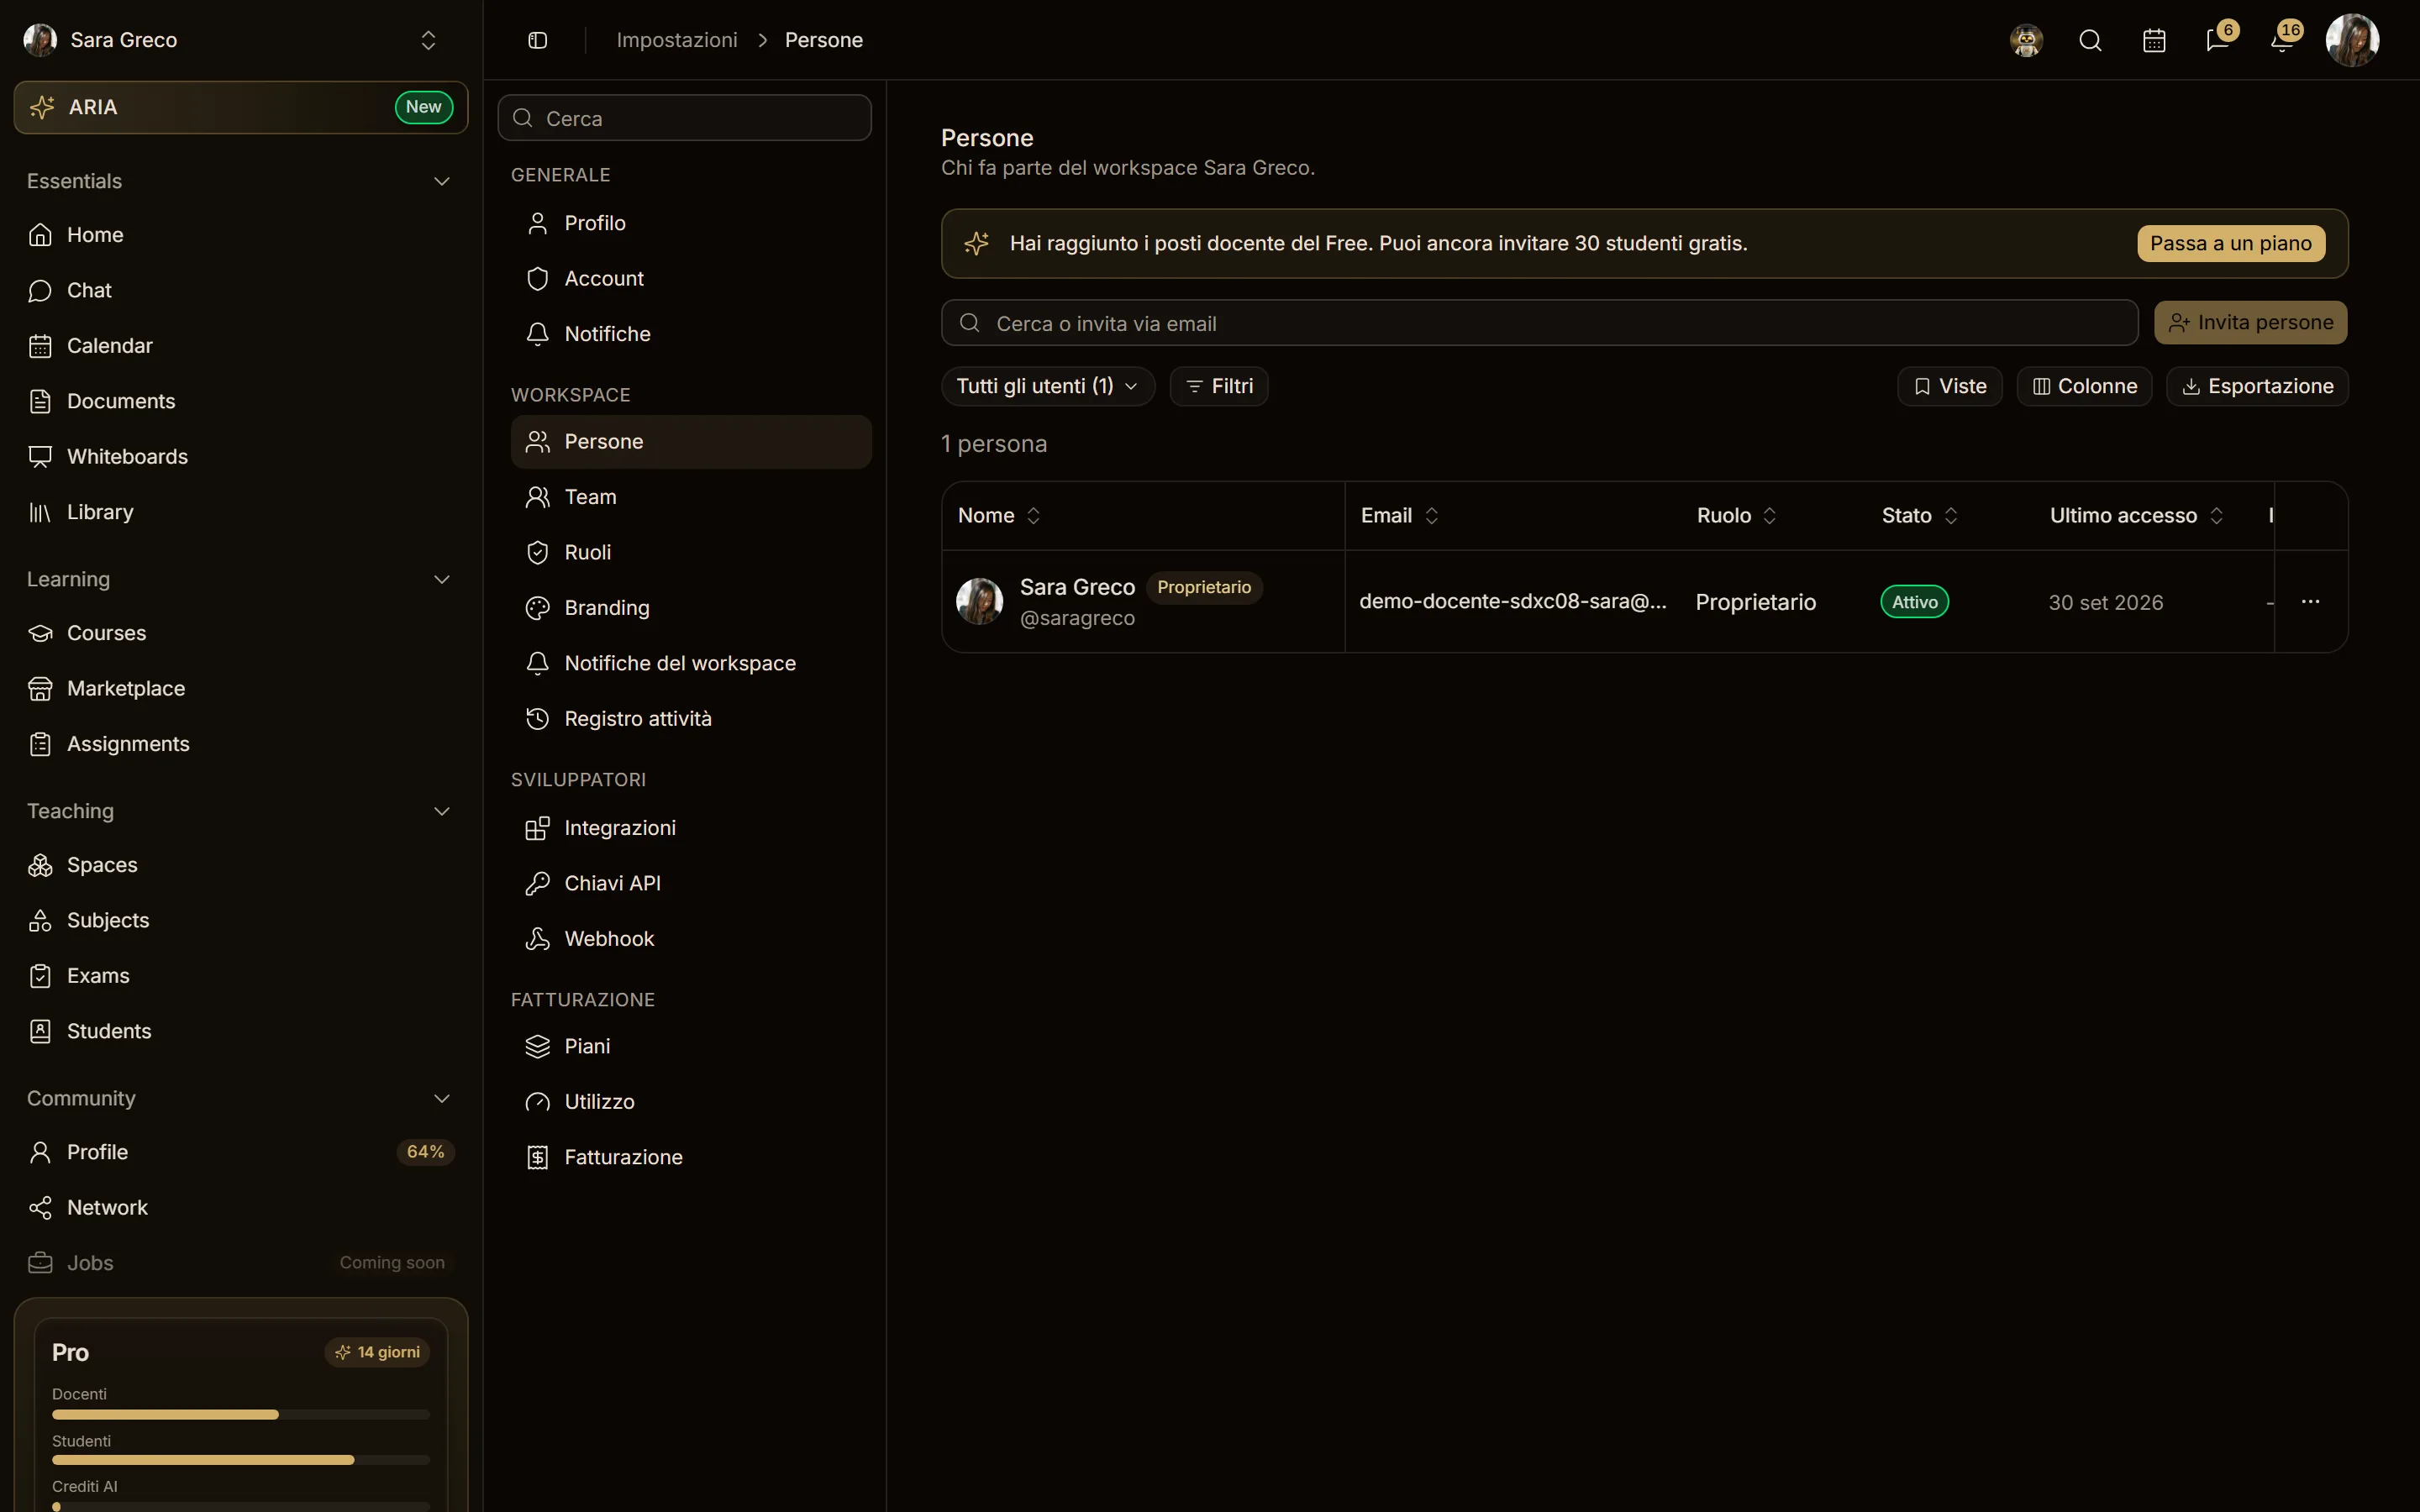The width and height of the screenshot is (2420, 1512).
Task: Open the user profile avatar top right
Action: 2352,40
